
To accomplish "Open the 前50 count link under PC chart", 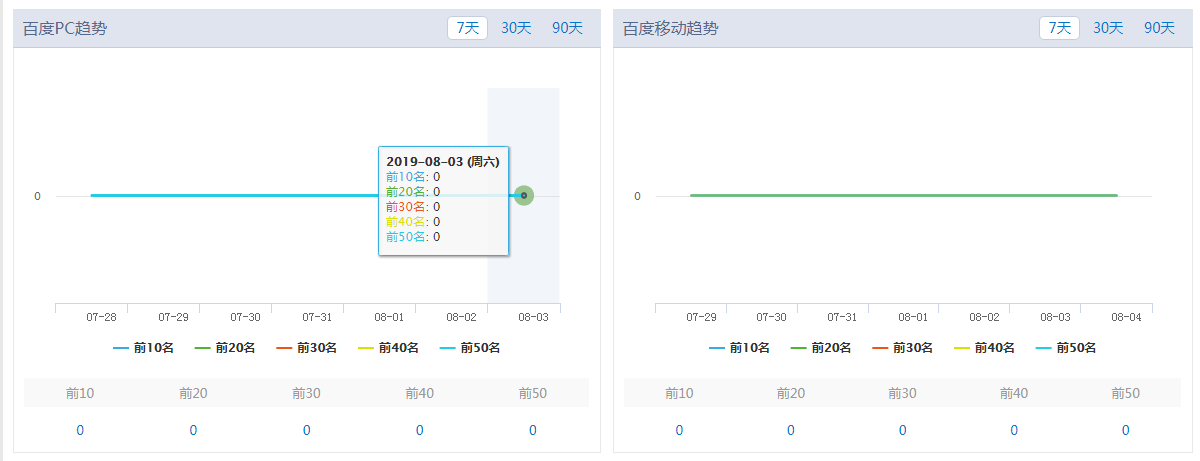I will click(533, 430).
